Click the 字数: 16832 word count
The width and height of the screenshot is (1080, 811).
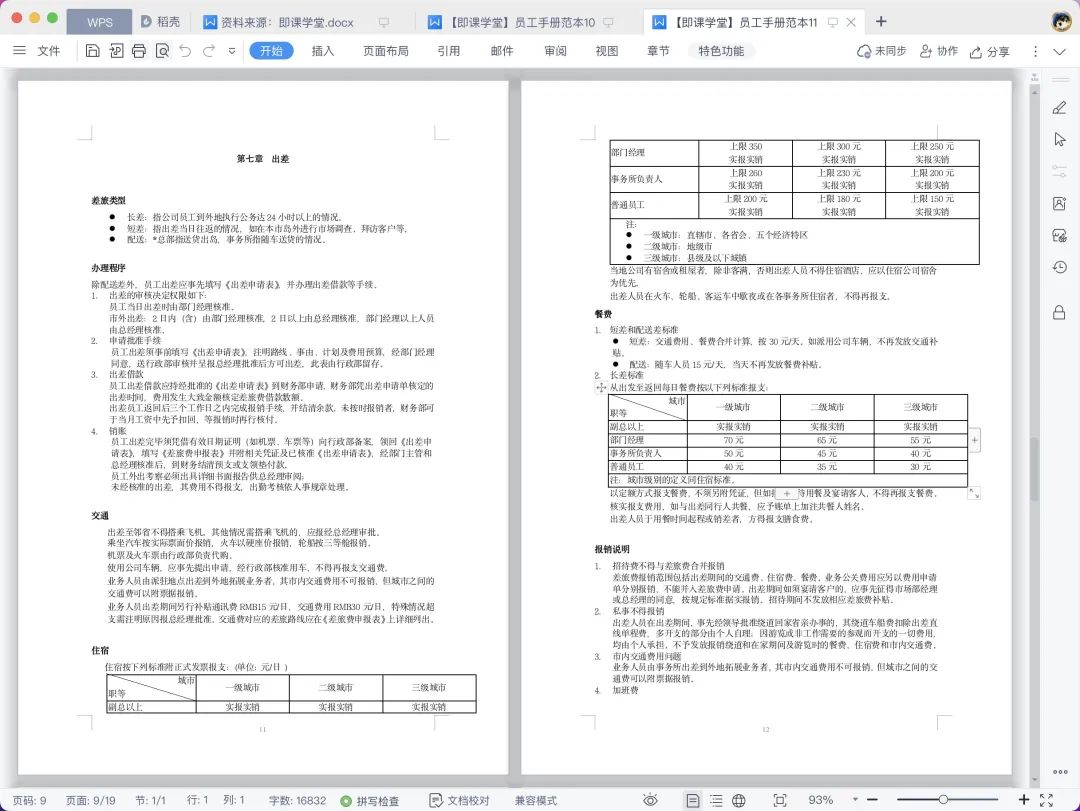click(x=297, y=801)
